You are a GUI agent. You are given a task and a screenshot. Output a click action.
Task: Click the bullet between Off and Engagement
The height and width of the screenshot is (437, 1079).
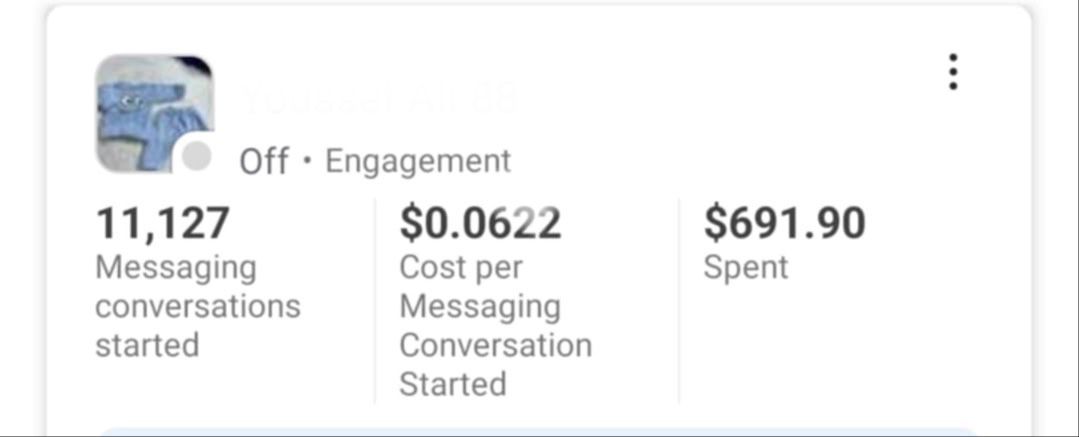click(x=307, y=161)
